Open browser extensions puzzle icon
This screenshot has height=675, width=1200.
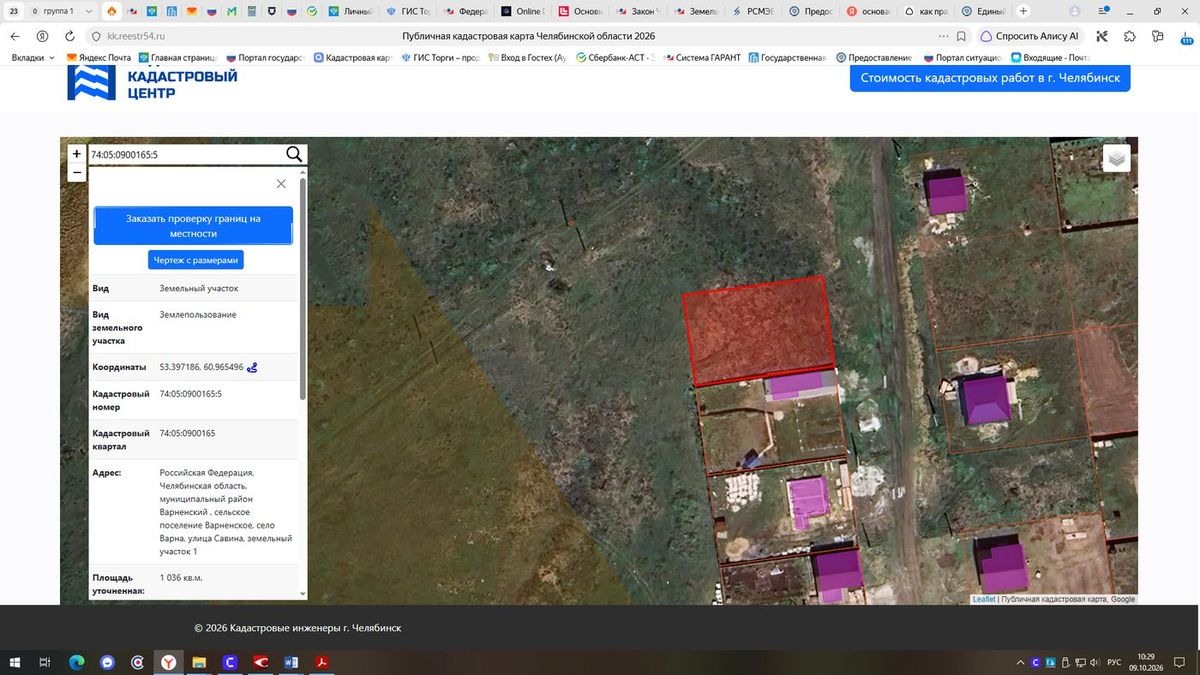[x=1129, y=36]
